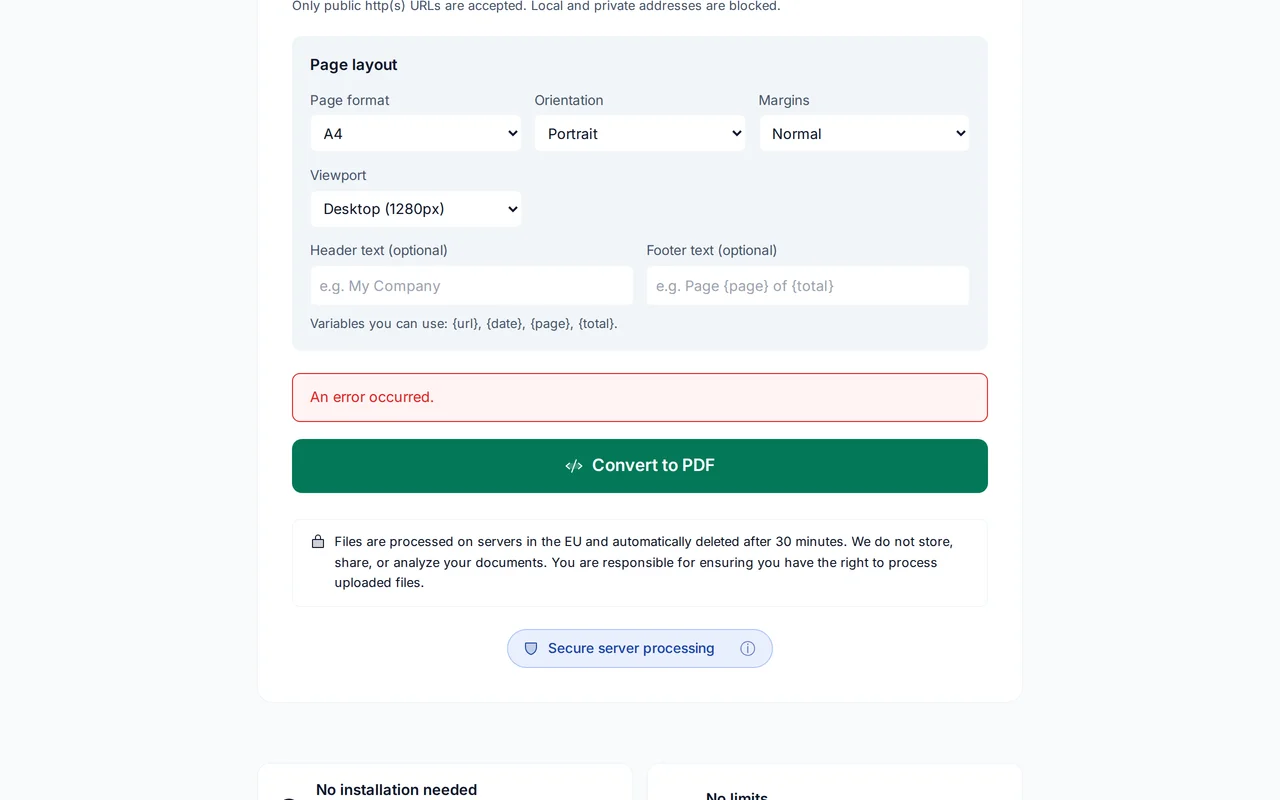Viewport: 1280px width, 800px height.
Task: Open the Page format dropdown showing A4
Action: pos(415,133)
